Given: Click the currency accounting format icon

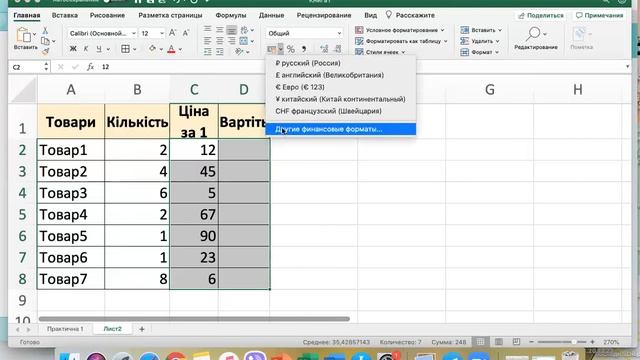Looking at the screenshot, I should (x=271, y=49).
